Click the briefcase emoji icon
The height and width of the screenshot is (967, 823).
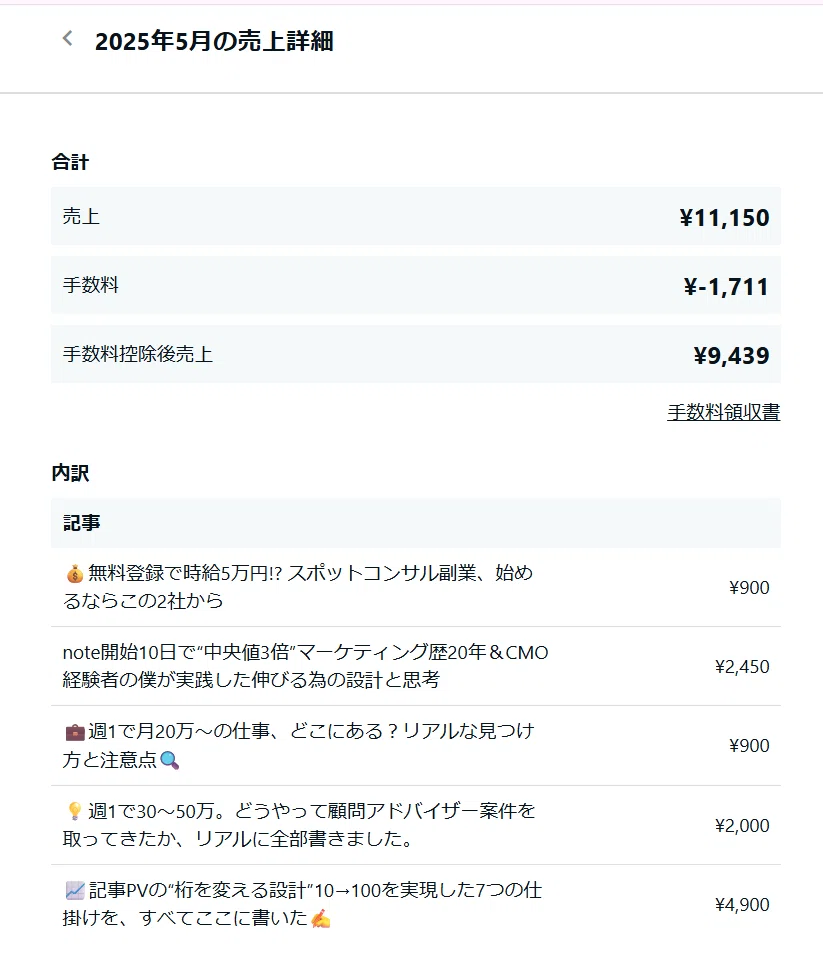click(x=75, y=732)
